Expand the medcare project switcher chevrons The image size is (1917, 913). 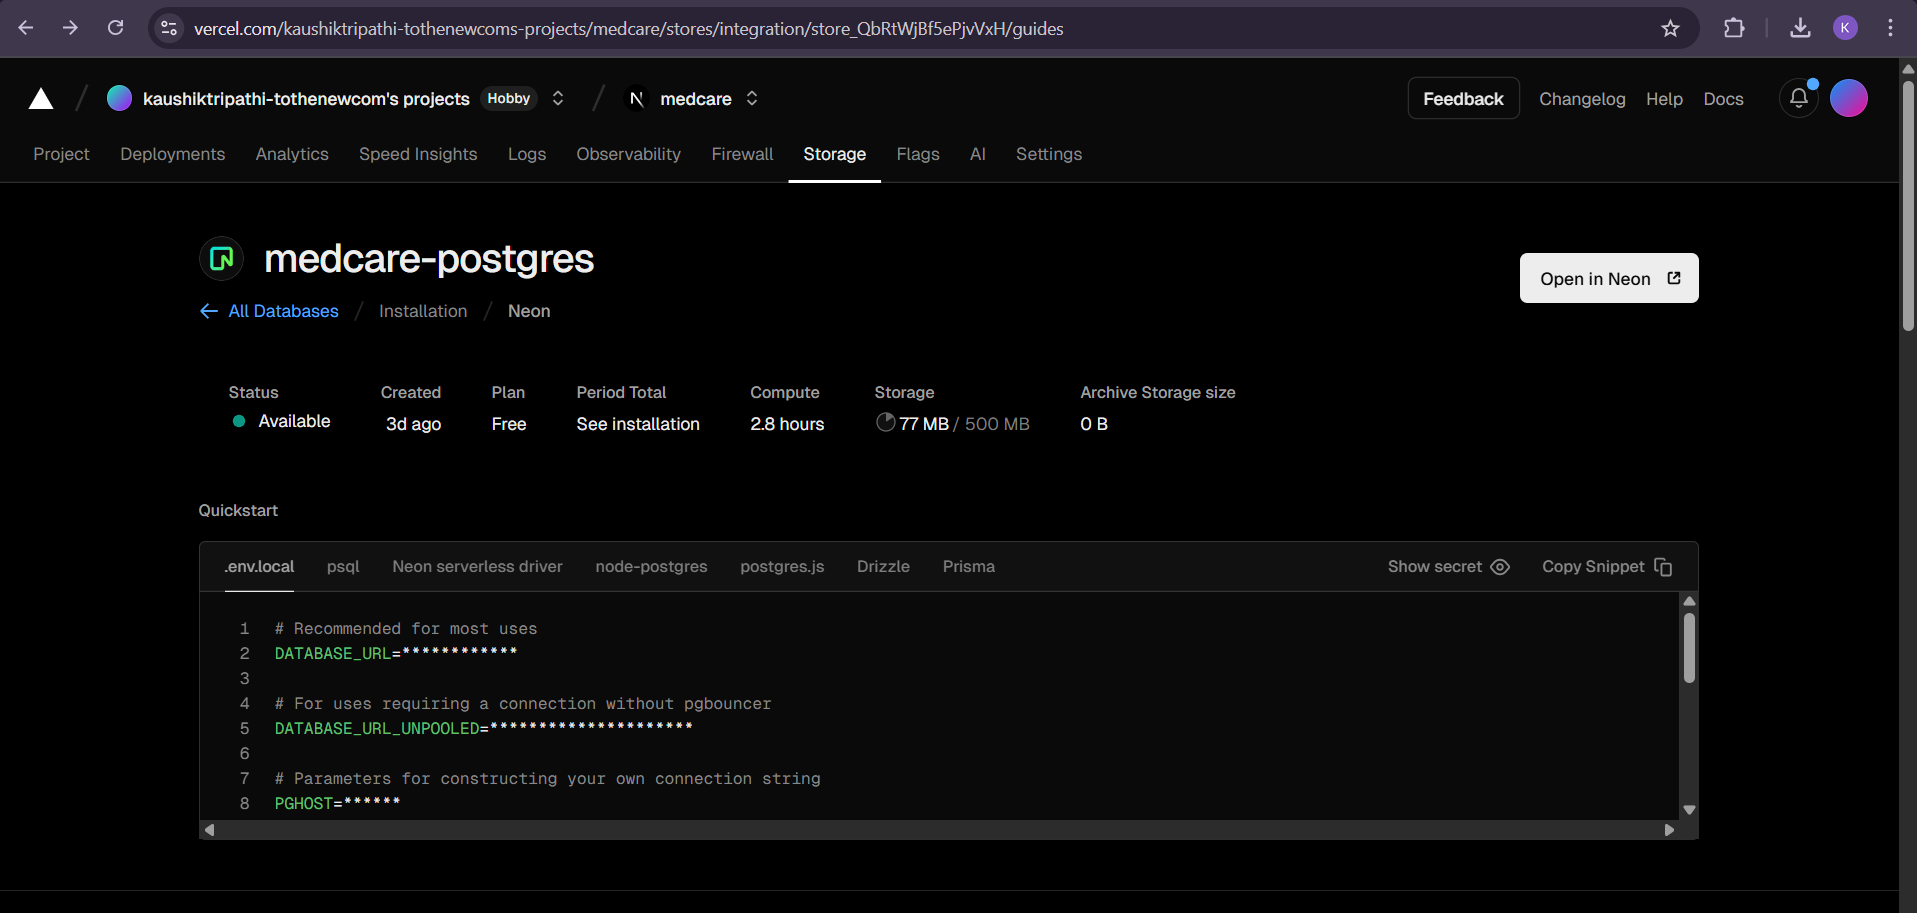coord(752,98)
